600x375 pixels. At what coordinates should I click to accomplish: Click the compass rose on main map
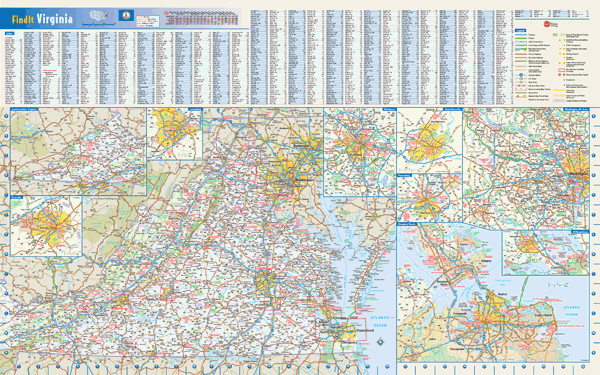click(x=380, y=341)
